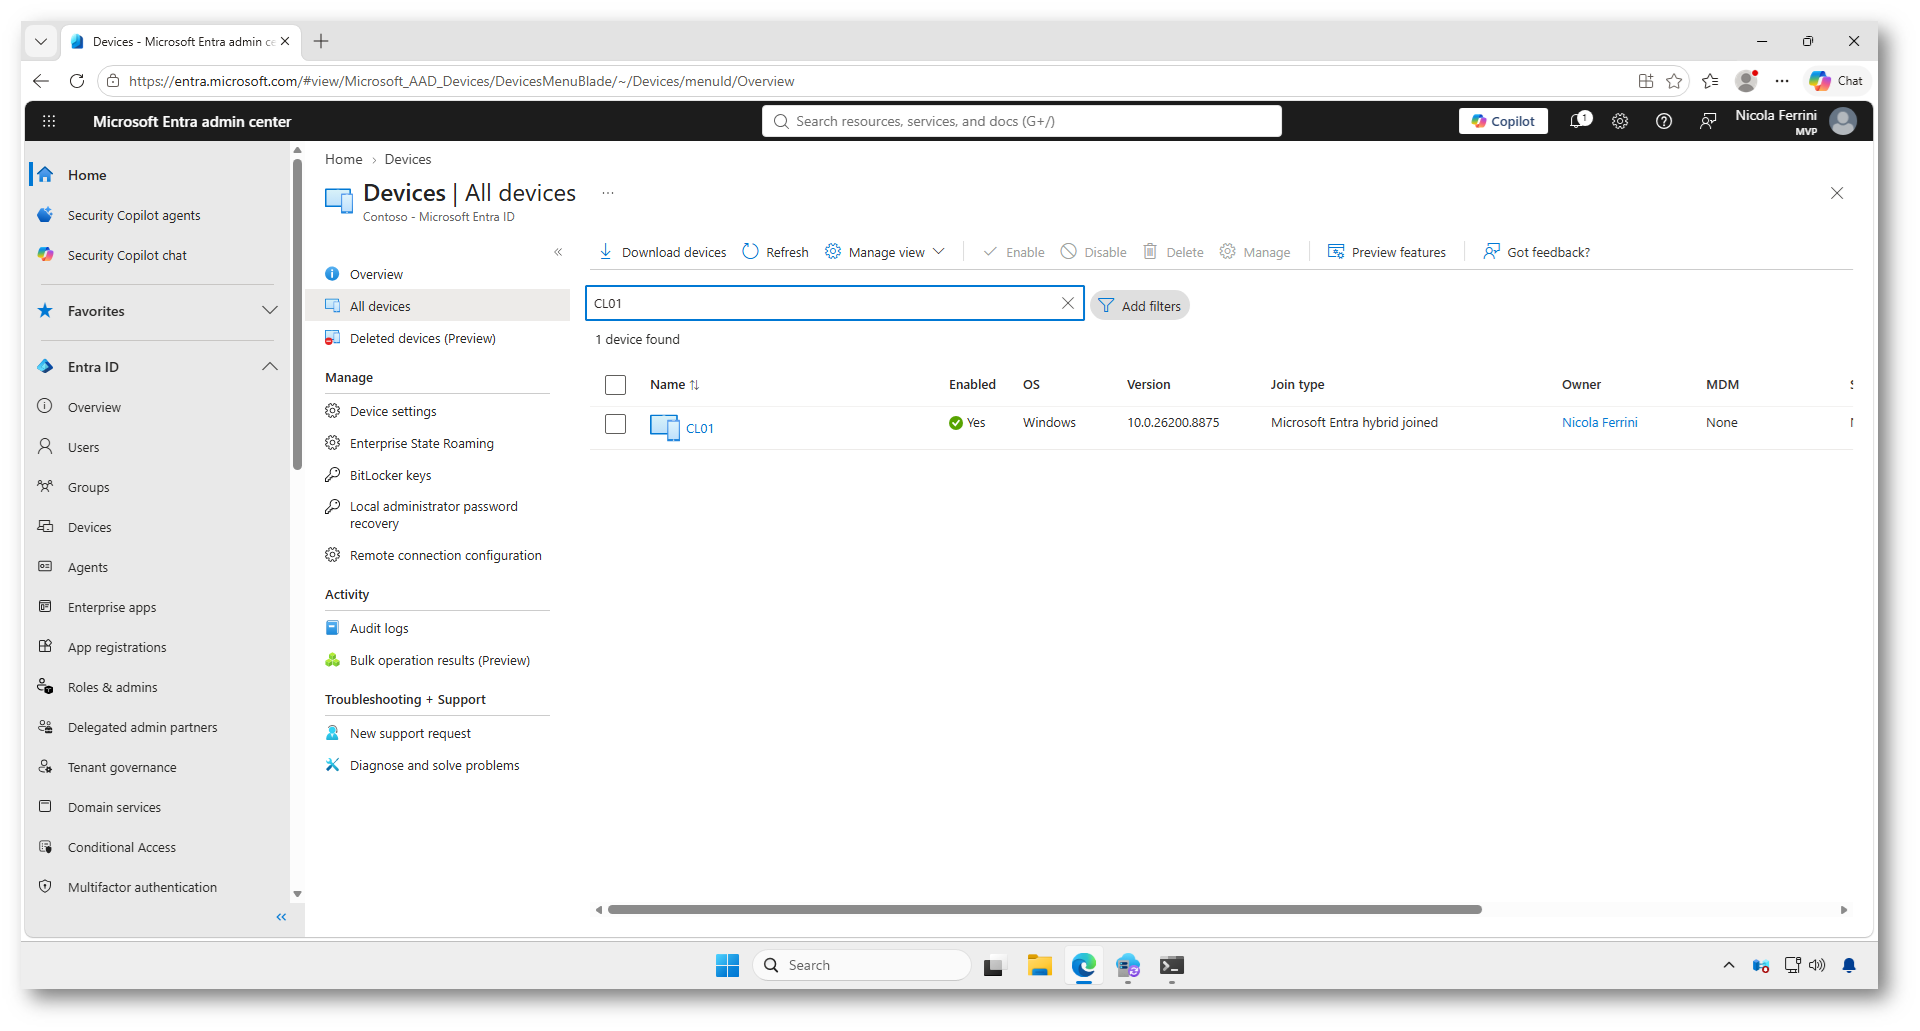
Task: Sort devices by the Name column
Action: pyautogui.click(x=675, y=385)
